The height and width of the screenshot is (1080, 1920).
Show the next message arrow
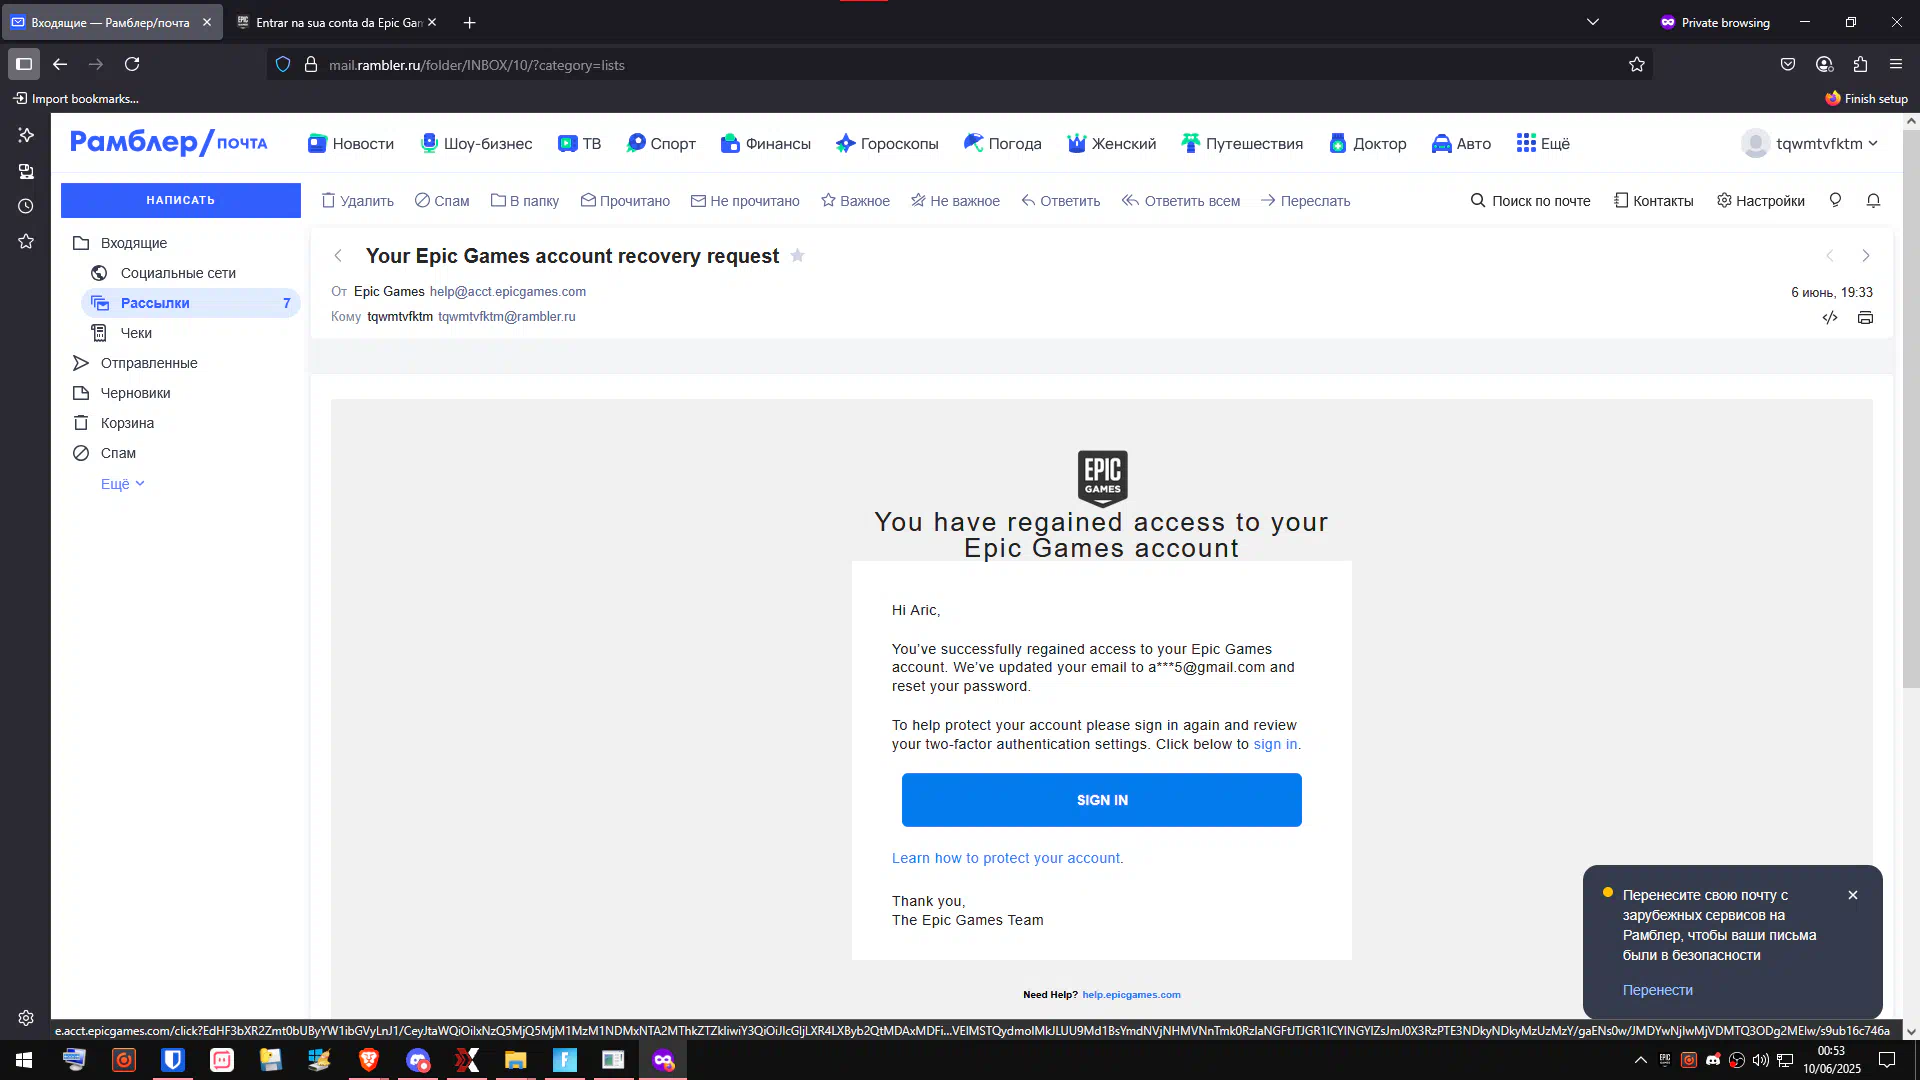pos(1866,256)
